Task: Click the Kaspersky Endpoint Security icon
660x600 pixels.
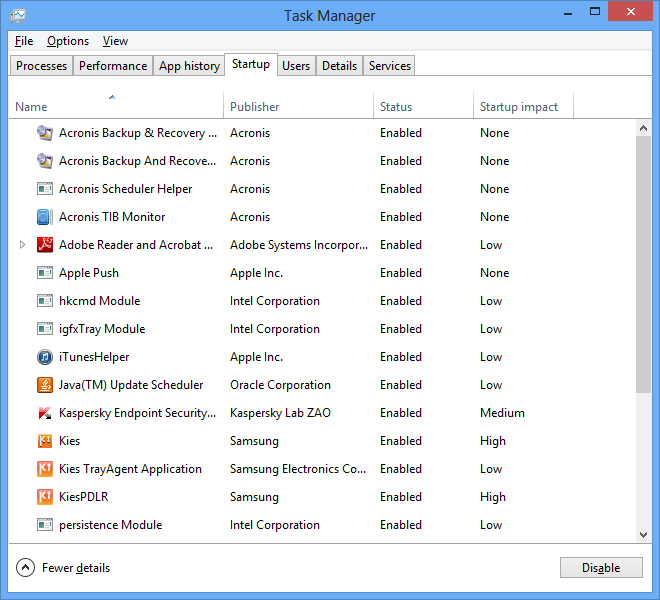Action: (x=44, y=413)
